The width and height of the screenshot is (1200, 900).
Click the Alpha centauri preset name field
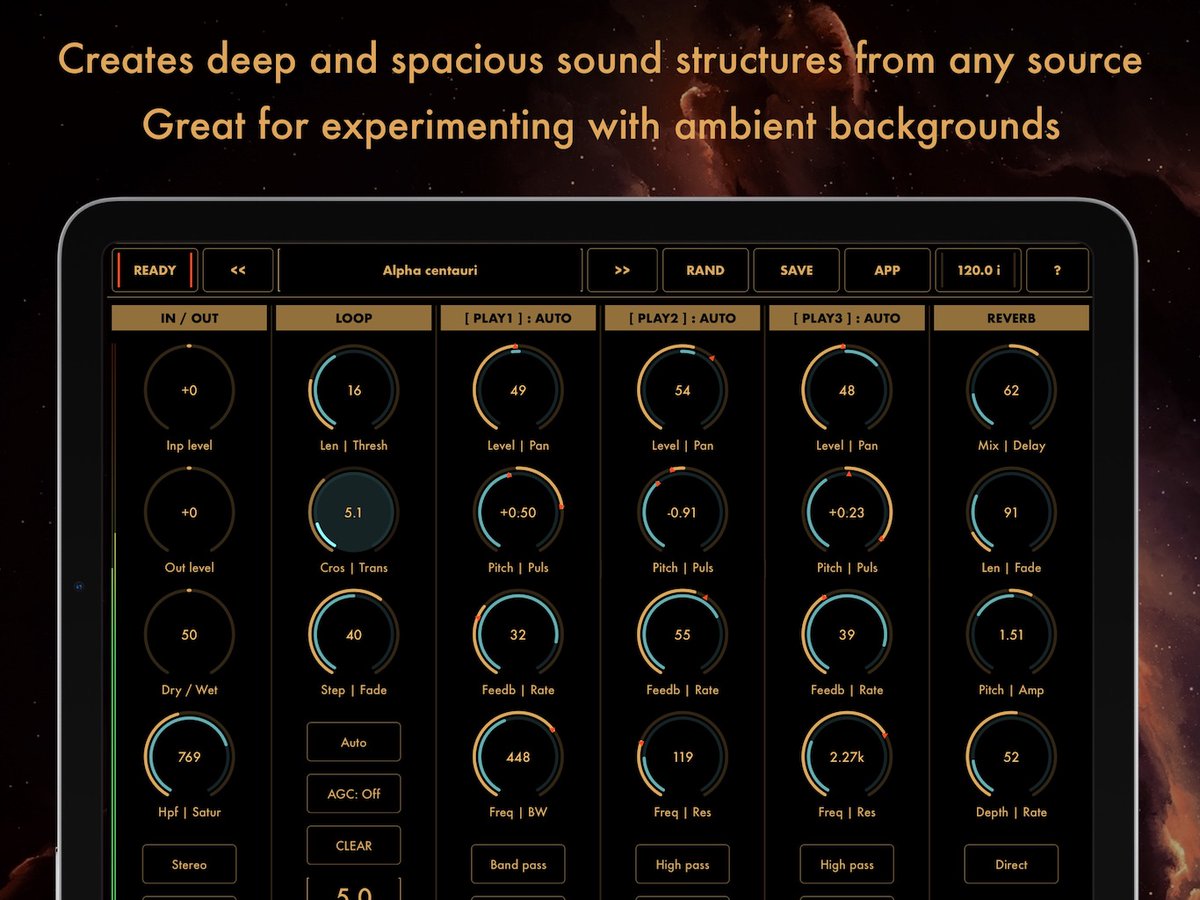click(x=430, y=270)
